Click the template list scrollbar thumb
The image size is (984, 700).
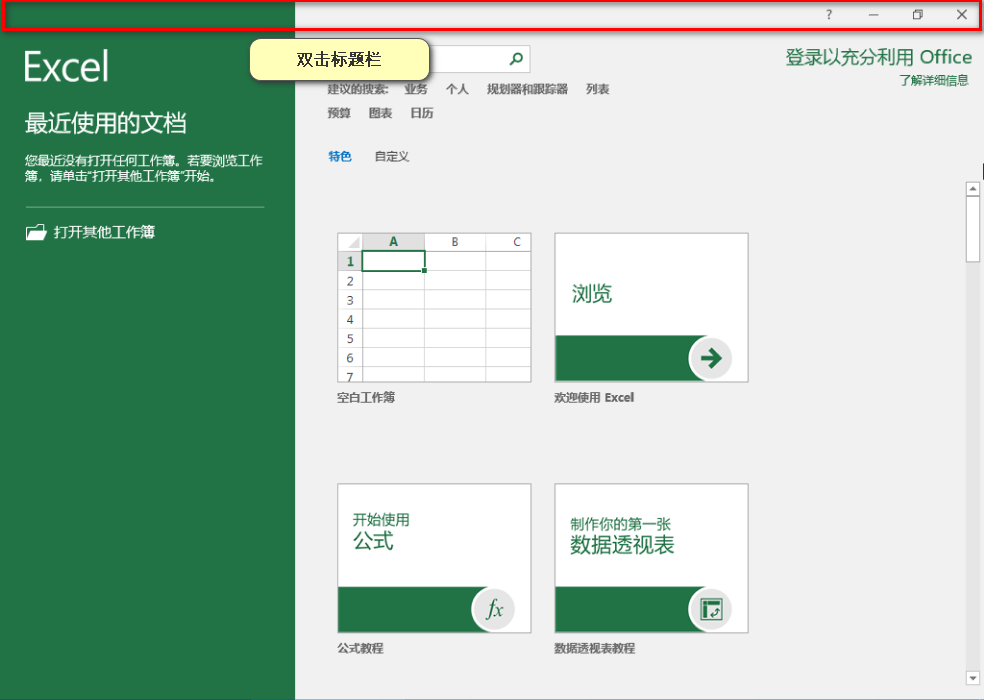point(973,229)
